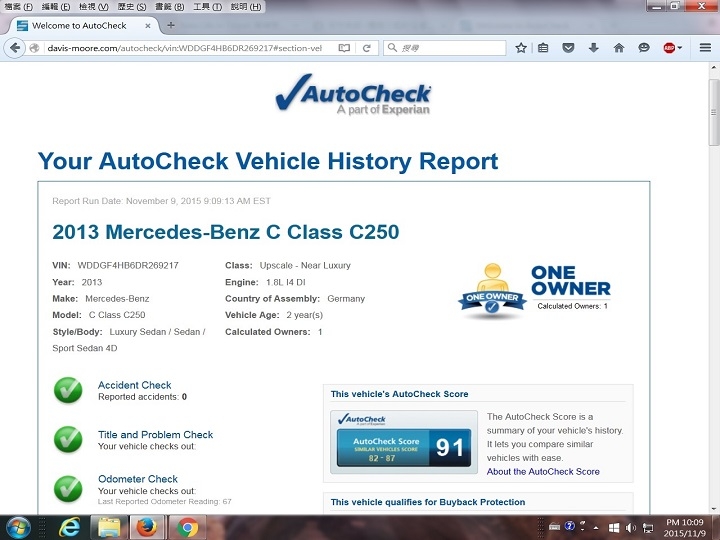
Task: Switch to Firefox in the taskbar
Action: click(x=147, y=528)
